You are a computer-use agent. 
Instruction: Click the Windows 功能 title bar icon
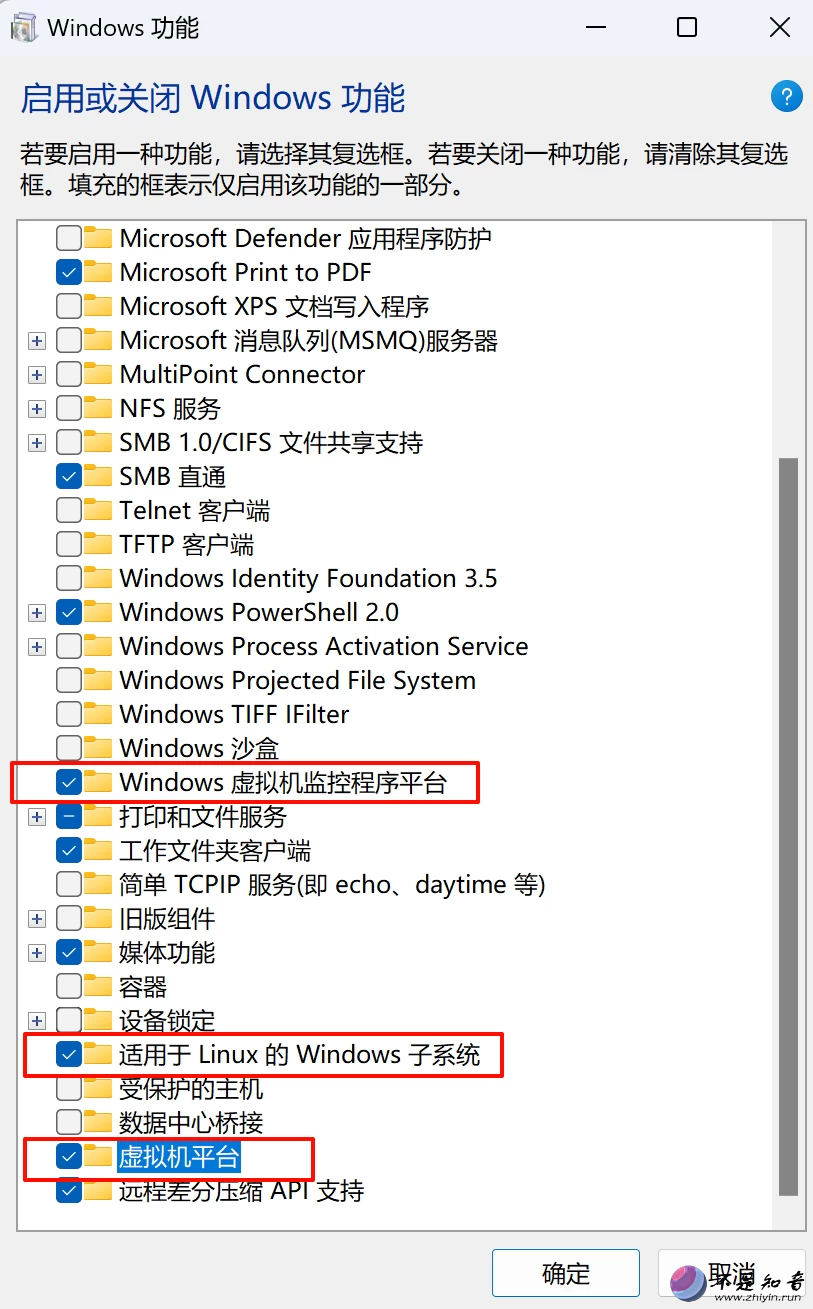[24, 27]
